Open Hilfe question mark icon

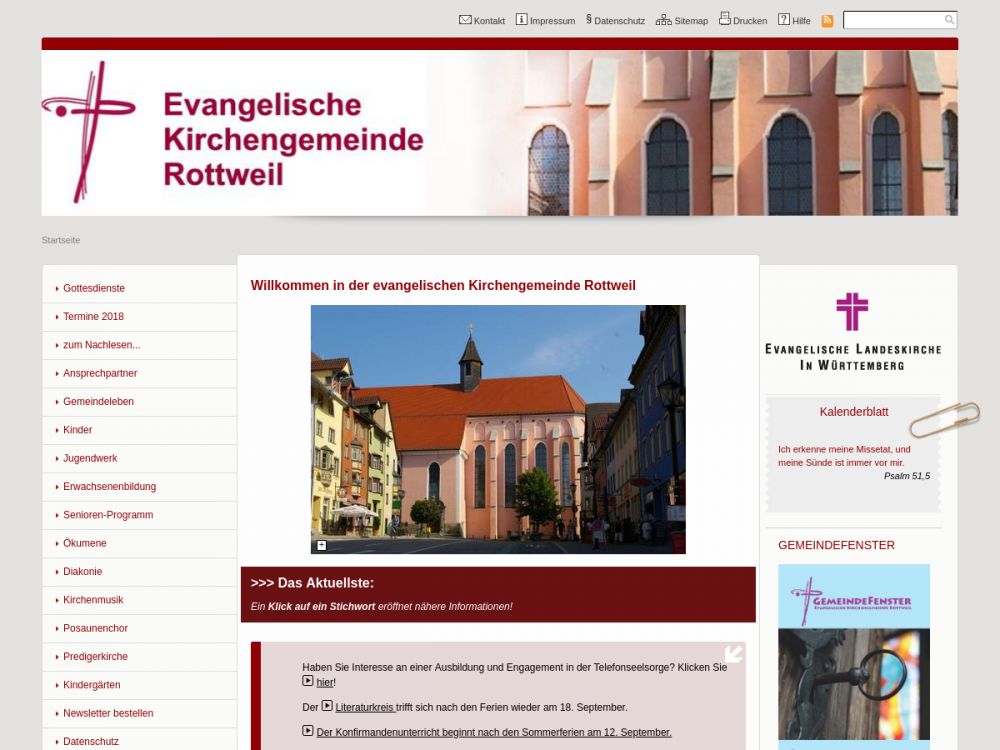tap(784, 20)
